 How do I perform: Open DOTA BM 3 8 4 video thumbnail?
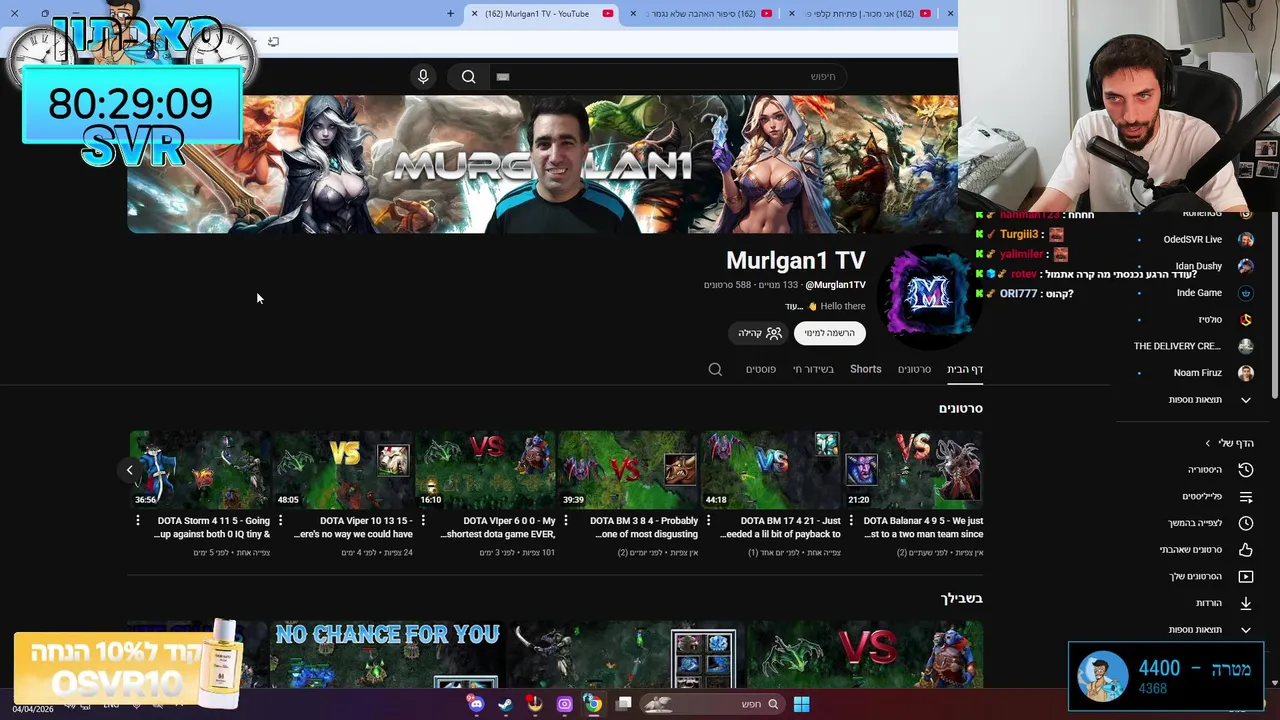click(x=628, y=468)
